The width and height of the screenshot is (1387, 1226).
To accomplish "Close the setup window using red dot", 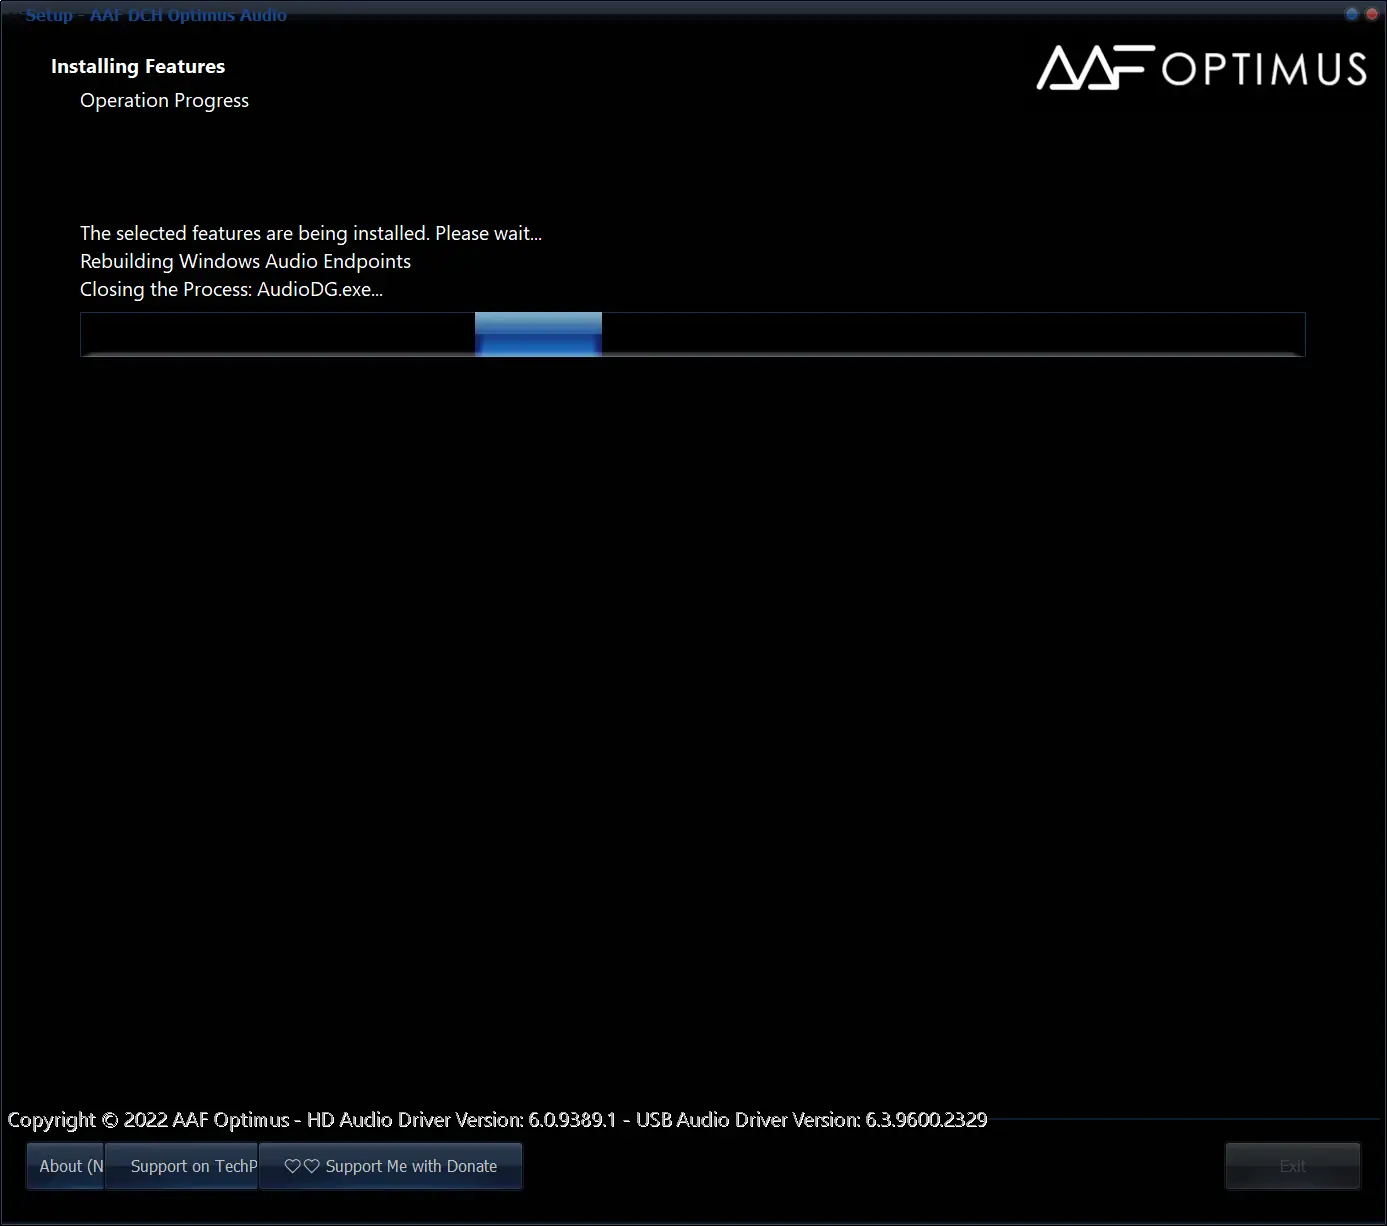I will tap(1372, 14).
